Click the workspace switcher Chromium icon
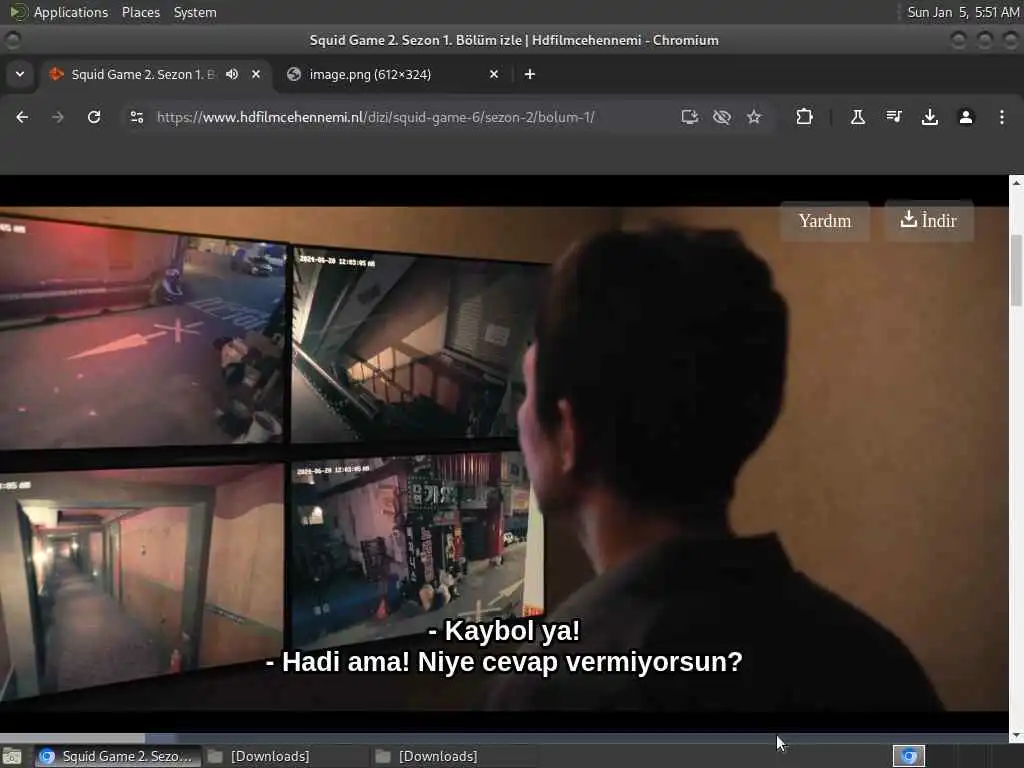Screen dimensions: 1024x768 (909, 756)
